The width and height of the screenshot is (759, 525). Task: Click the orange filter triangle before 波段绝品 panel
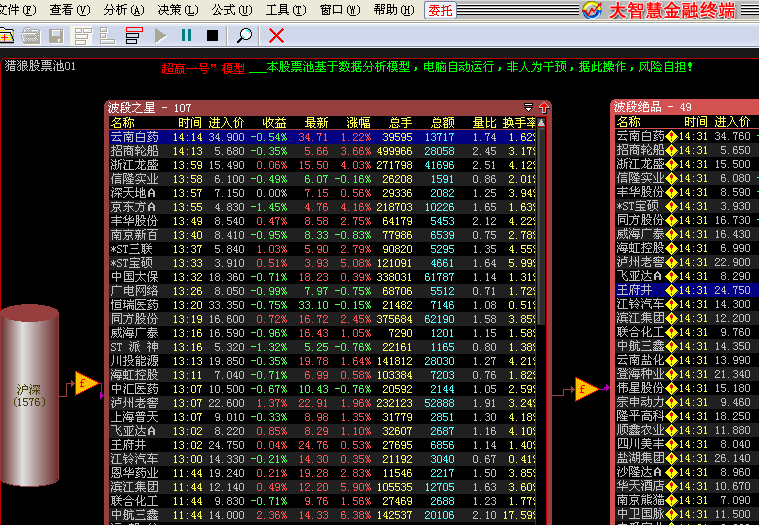pyautogui.click(x=586, y=389)
